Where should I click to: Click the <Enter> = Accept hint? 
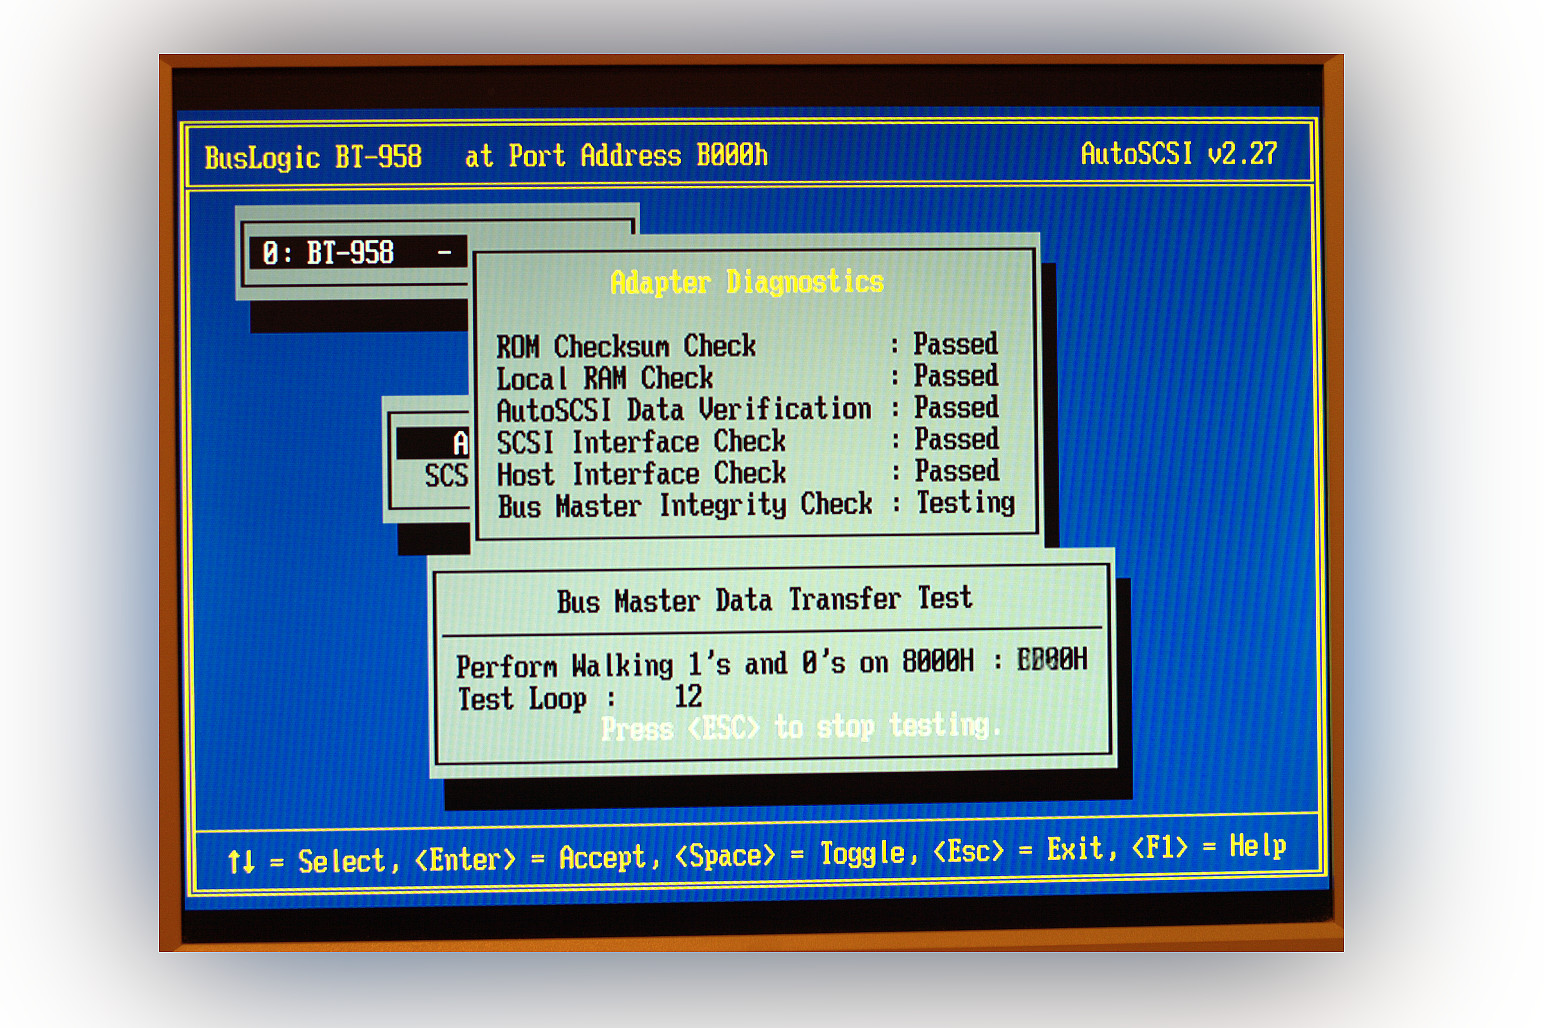coord(537,858)
